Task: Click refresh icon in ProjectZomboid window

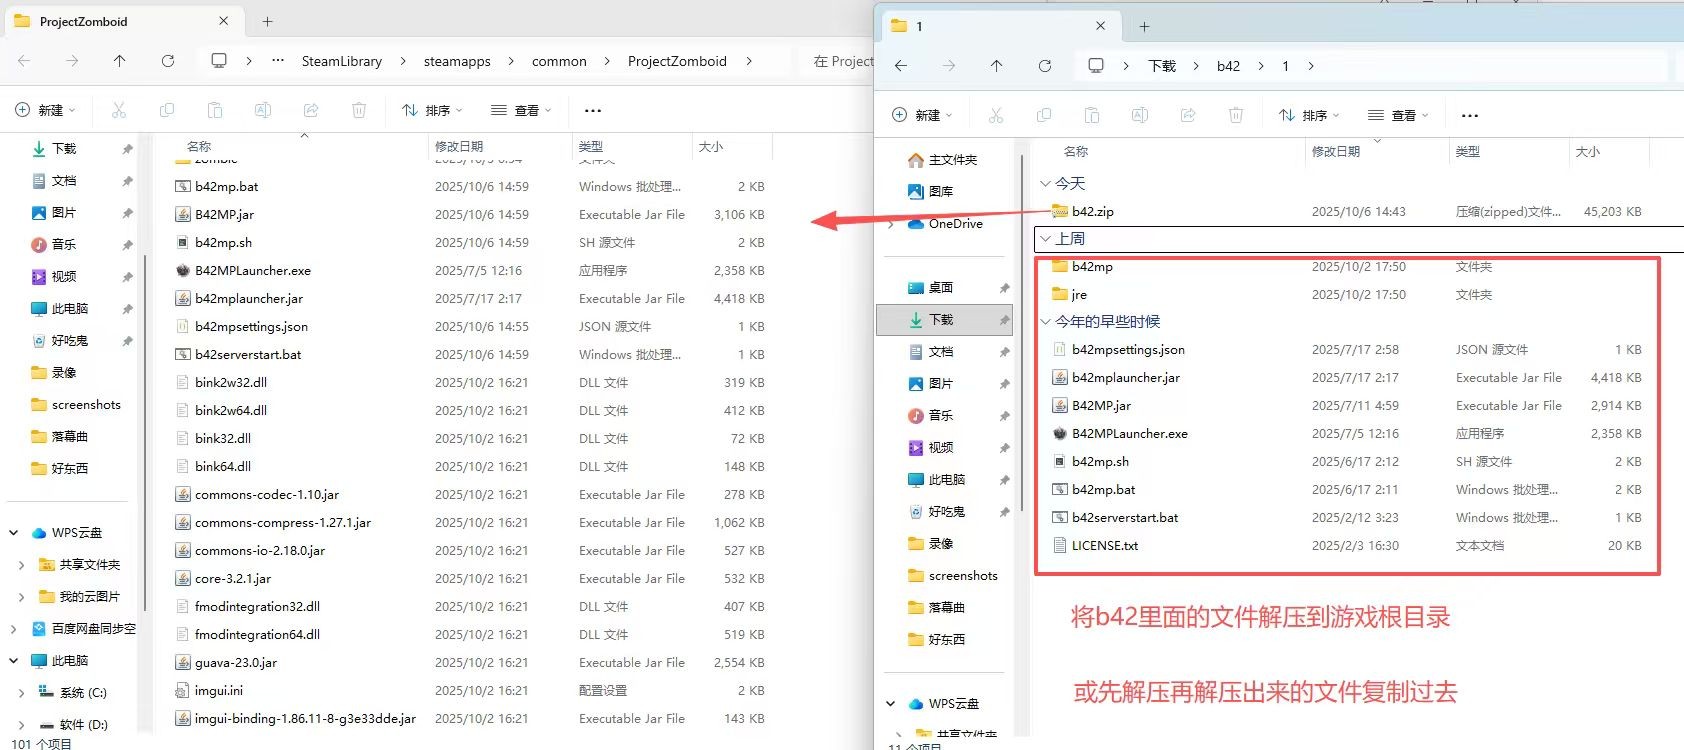Action: 168,61
